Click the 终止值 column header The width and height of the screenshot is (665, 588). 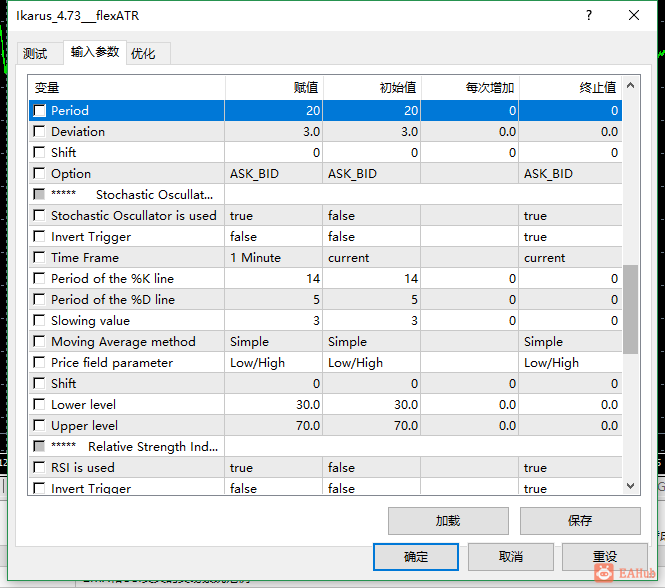[570, 88]
